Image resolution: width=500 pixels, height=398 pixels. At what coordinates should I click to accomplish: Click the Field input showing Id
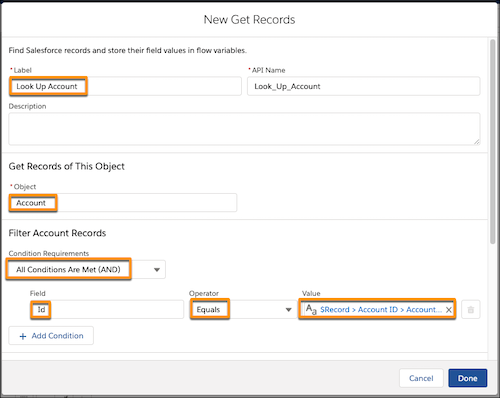click(107, 310)
